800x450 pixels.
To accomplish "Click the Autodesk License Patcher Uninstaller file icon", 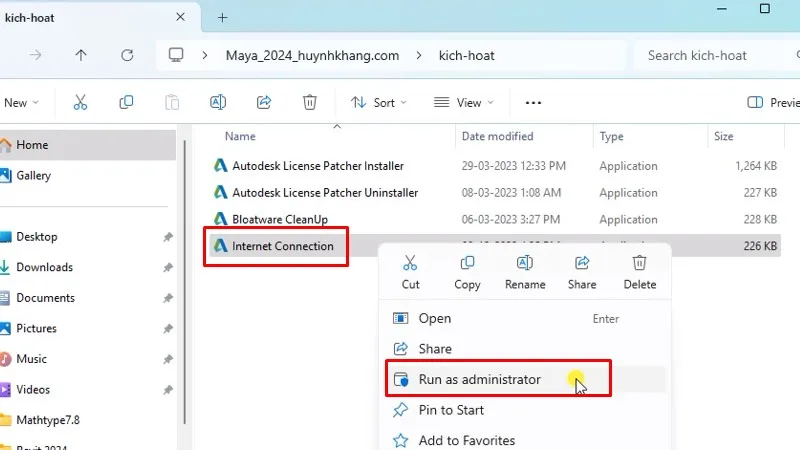I will 220,192.
